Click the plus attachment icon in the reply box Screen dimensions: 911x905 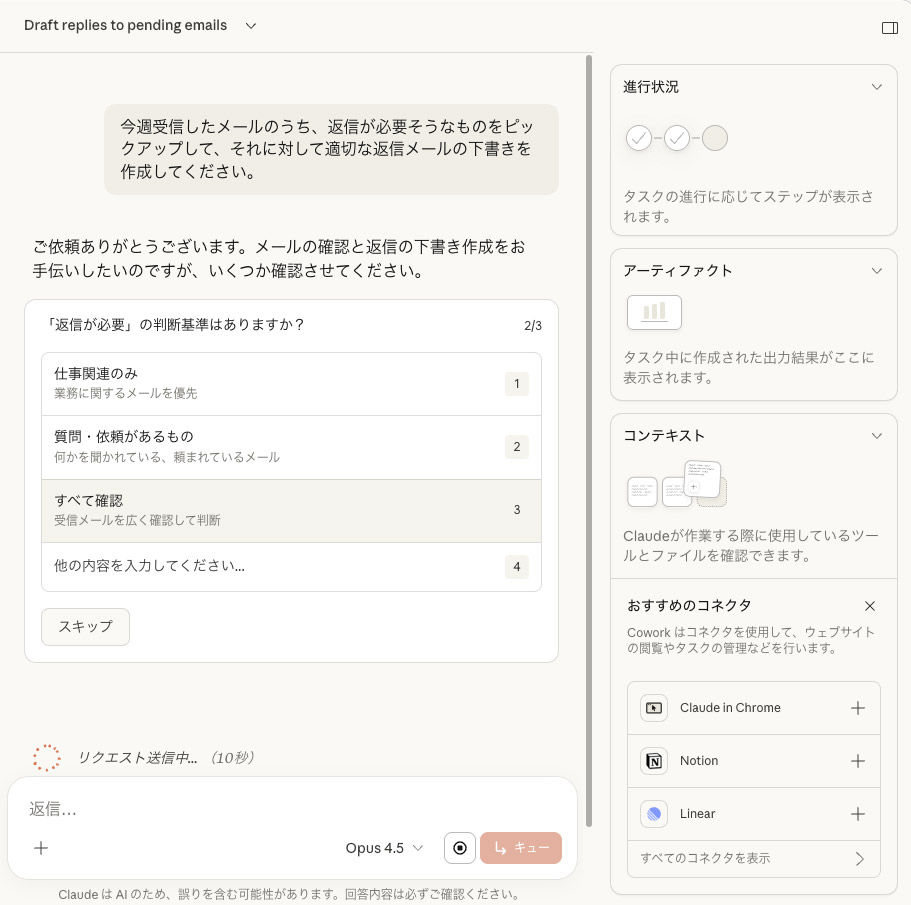(x=40, y=848)
